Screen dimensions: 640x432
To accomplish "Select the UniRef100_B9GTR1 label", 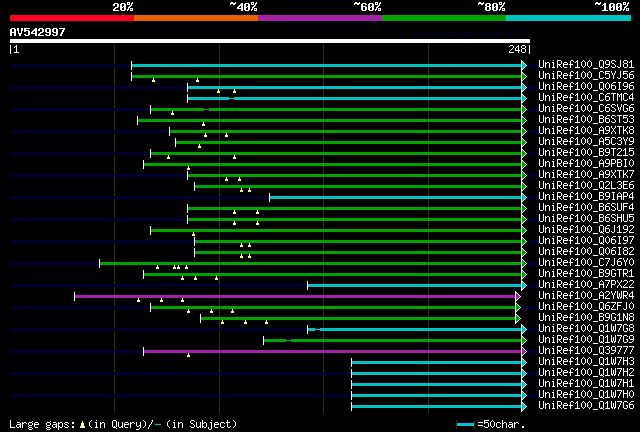I will [x=586, y=274].
